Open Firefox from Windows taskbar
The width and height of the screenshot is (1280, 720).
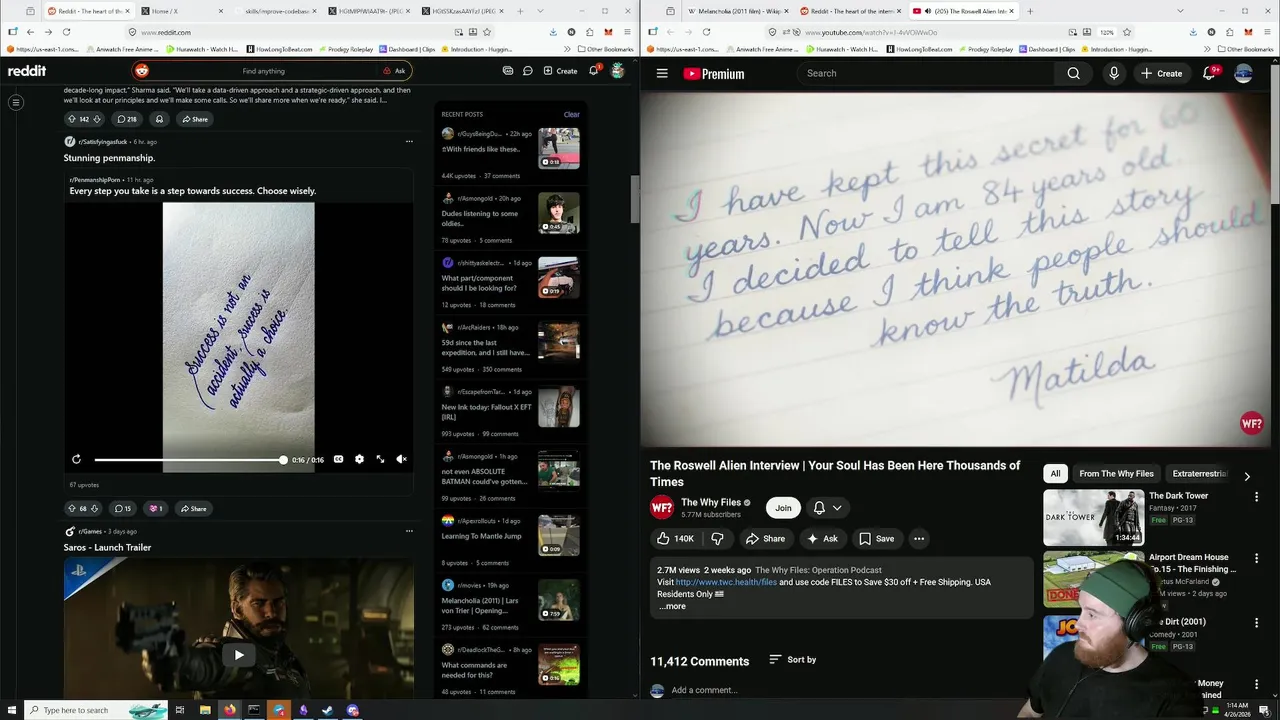coord(230,710)
